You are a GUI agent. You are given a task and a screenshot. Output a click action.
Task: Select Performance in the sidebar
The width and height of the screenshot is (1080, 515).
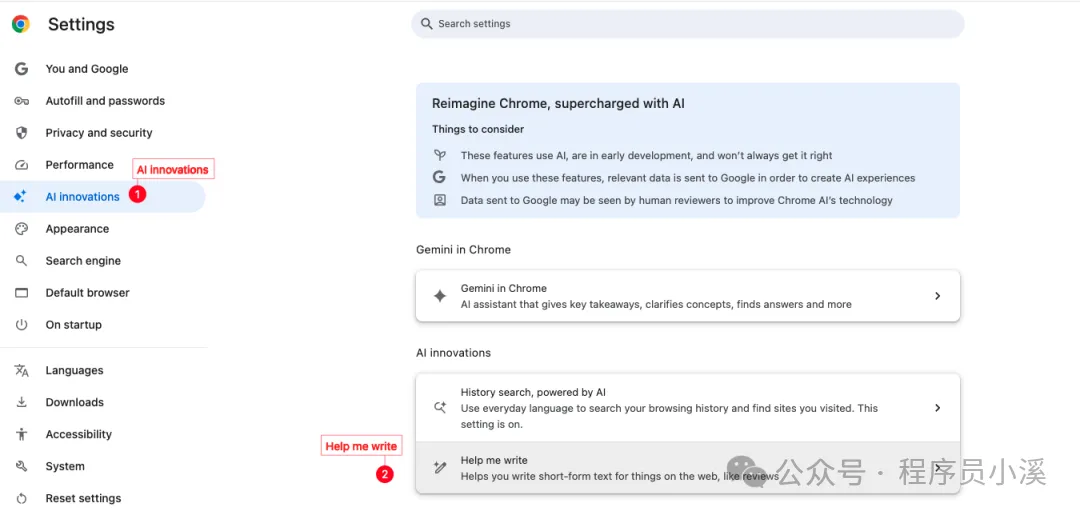click(x=79, y=165)
